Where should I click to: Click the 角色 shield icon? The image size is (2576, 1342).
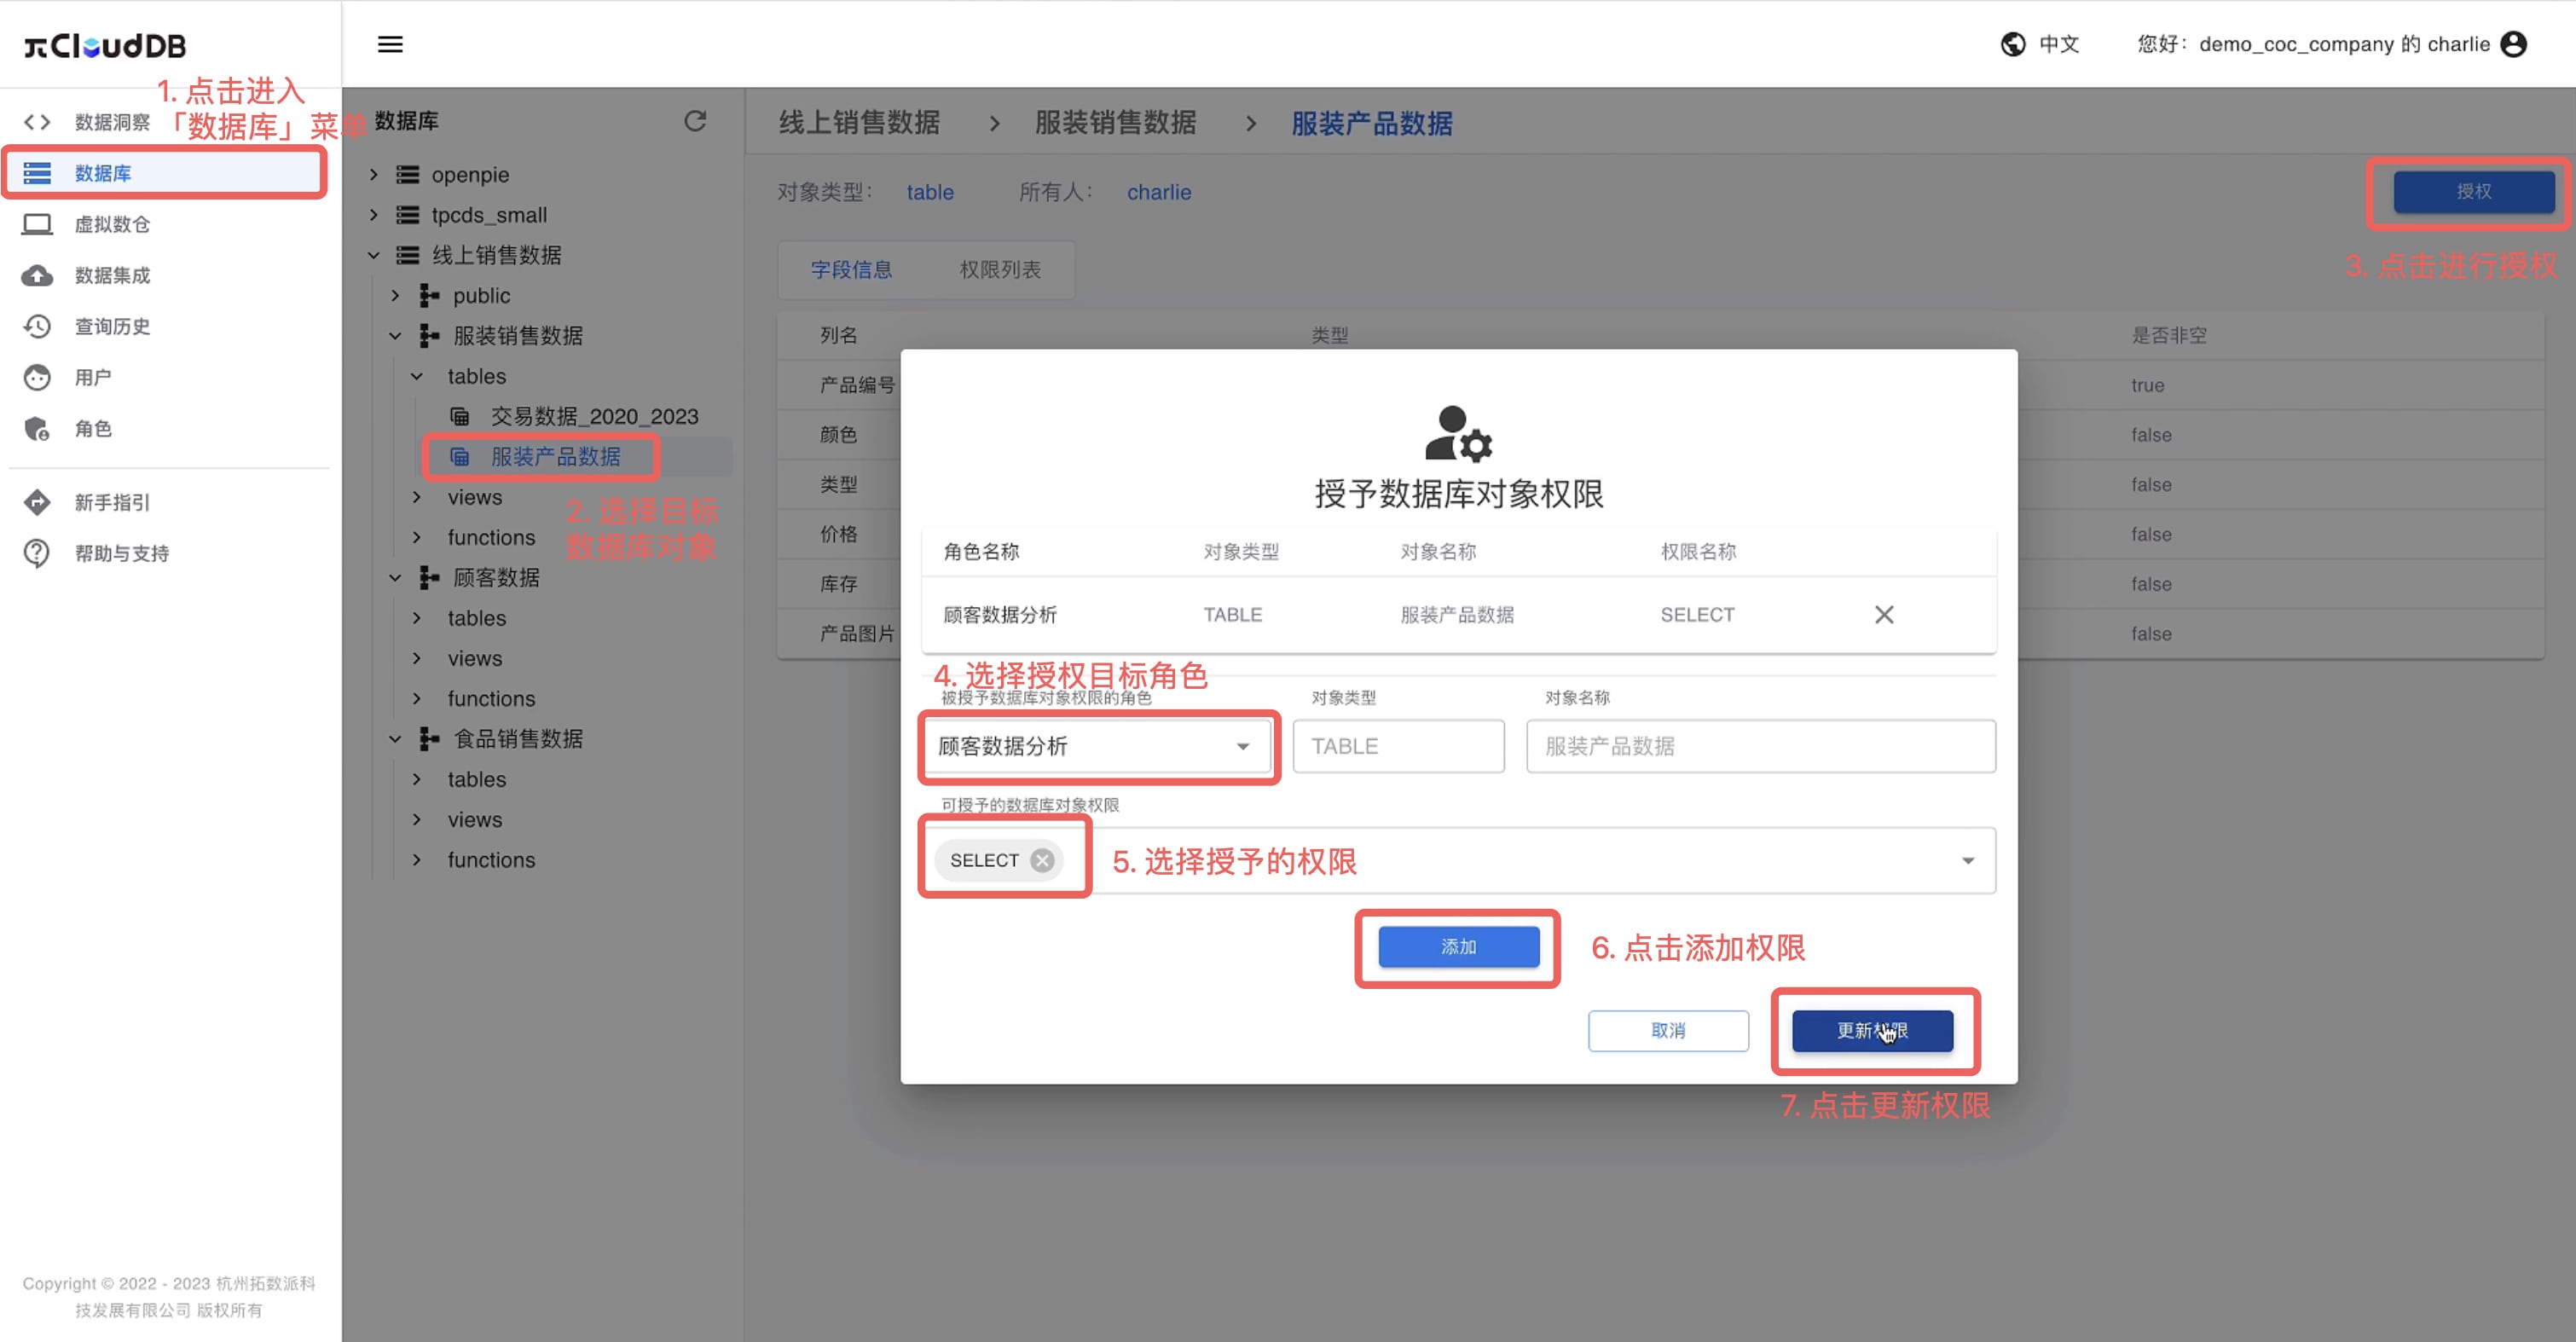(37, 429)
